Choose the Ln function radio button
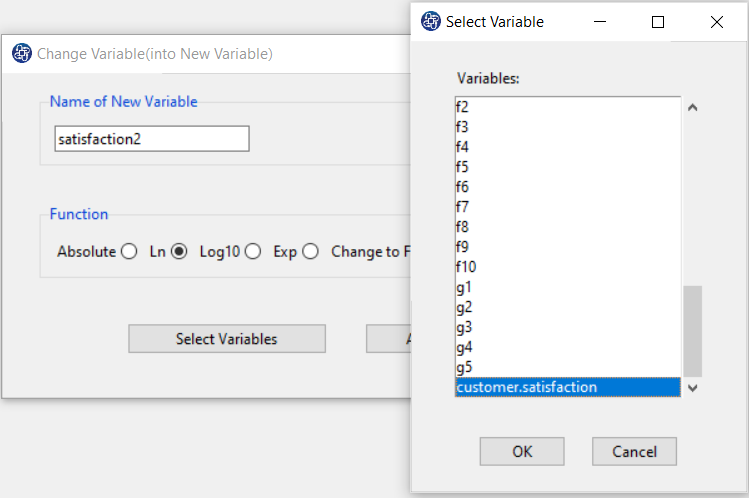 pos(179,252)
